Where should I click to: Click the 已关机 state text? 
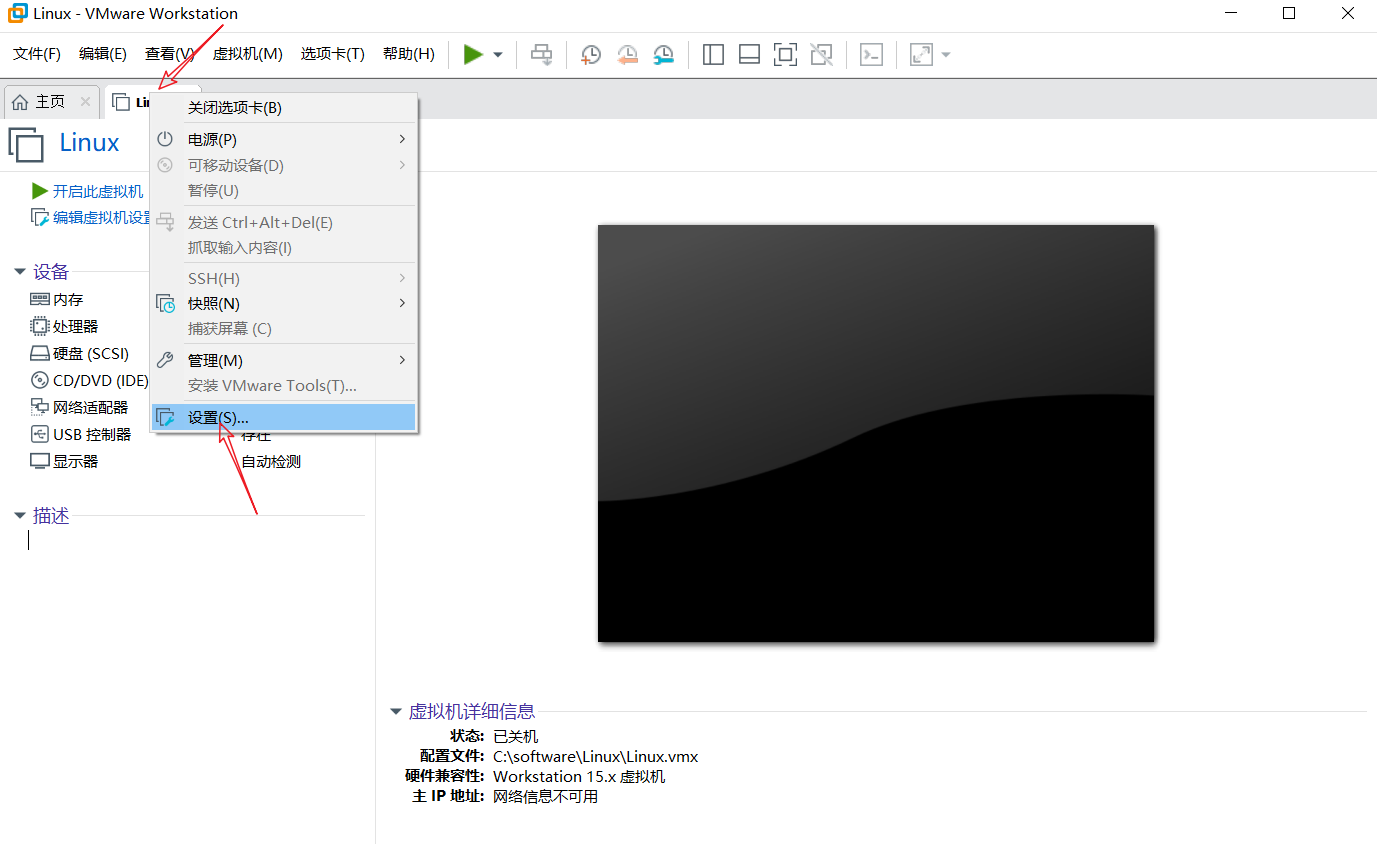tap(515, 736)
